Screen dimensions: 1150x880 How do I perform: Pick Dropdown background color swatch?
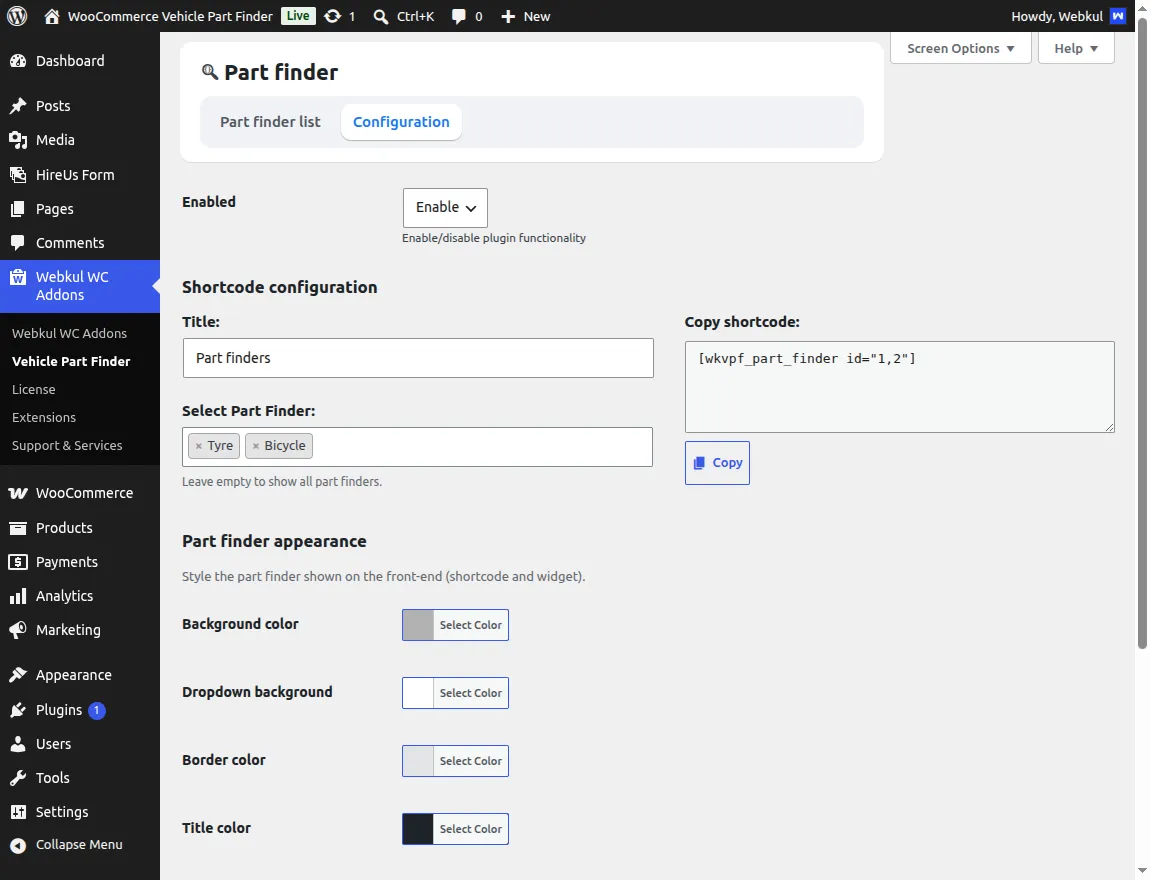[418, 693]
